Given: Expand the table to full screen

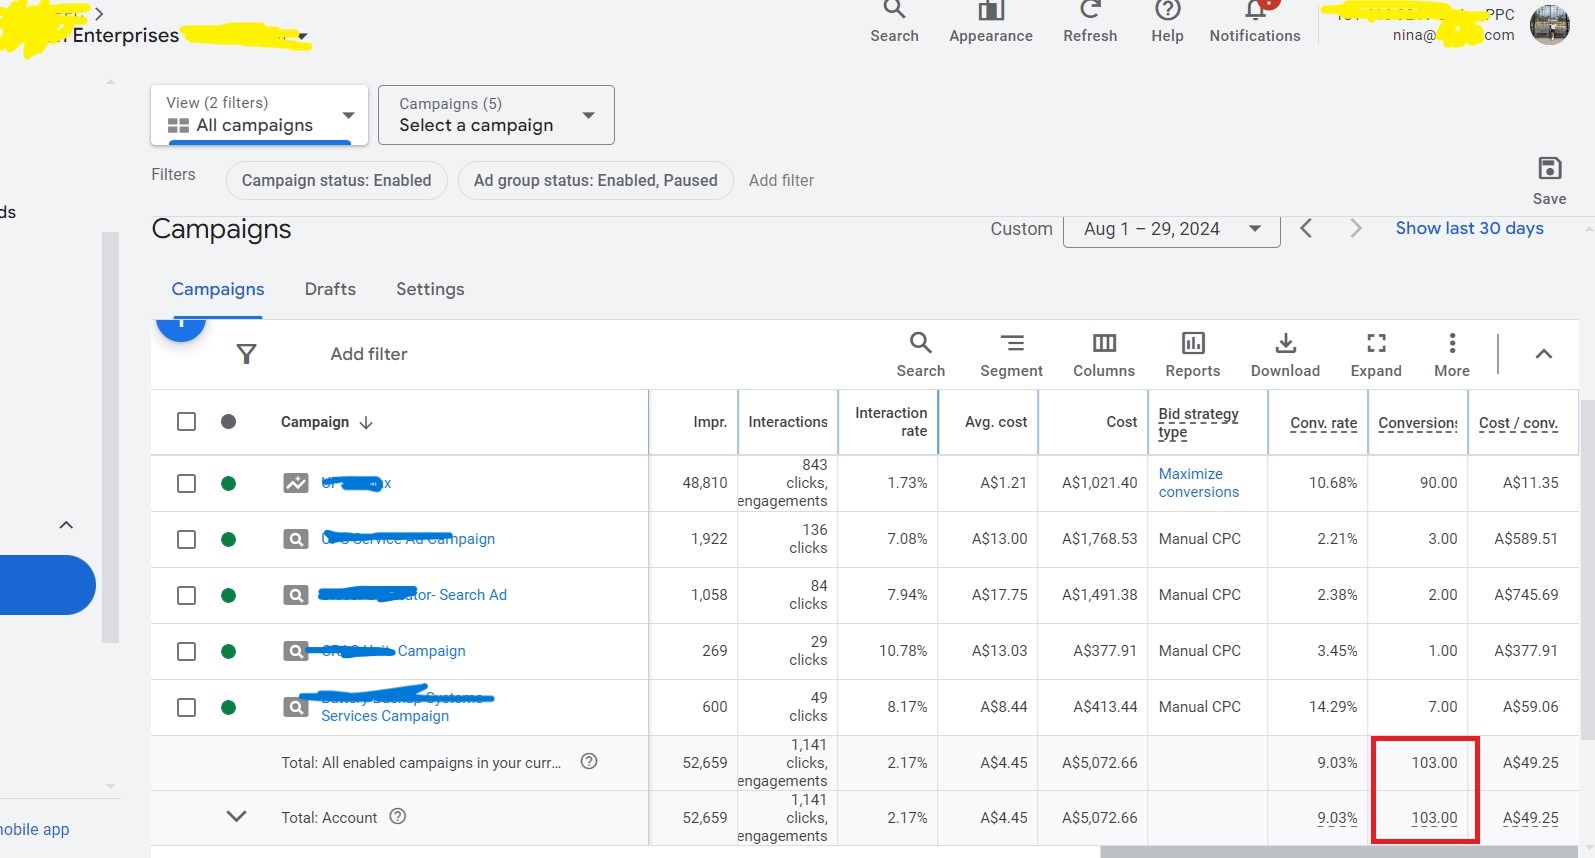Looking at the screenshot, I should (x=1376, y=344).
